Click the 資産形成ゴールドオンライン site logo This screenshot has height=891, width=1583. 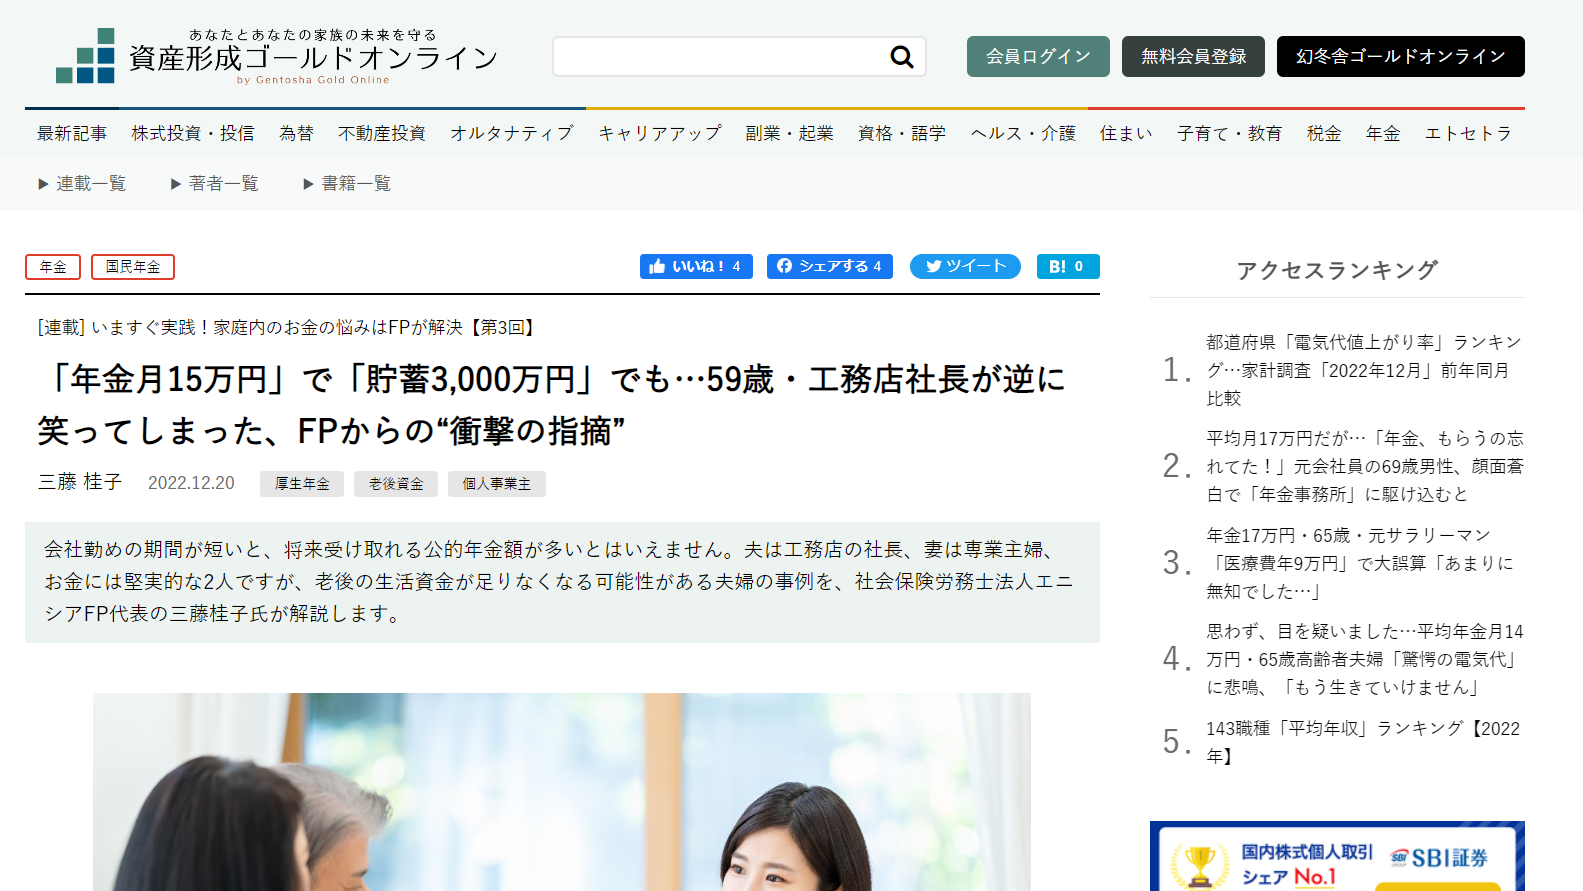pyautogui.click(x=277, y=56)
